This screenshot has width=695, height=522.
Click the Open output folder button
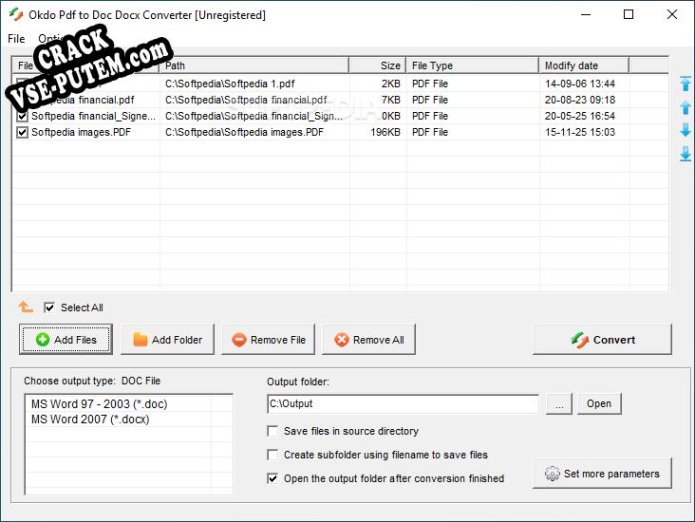point(599,404)
